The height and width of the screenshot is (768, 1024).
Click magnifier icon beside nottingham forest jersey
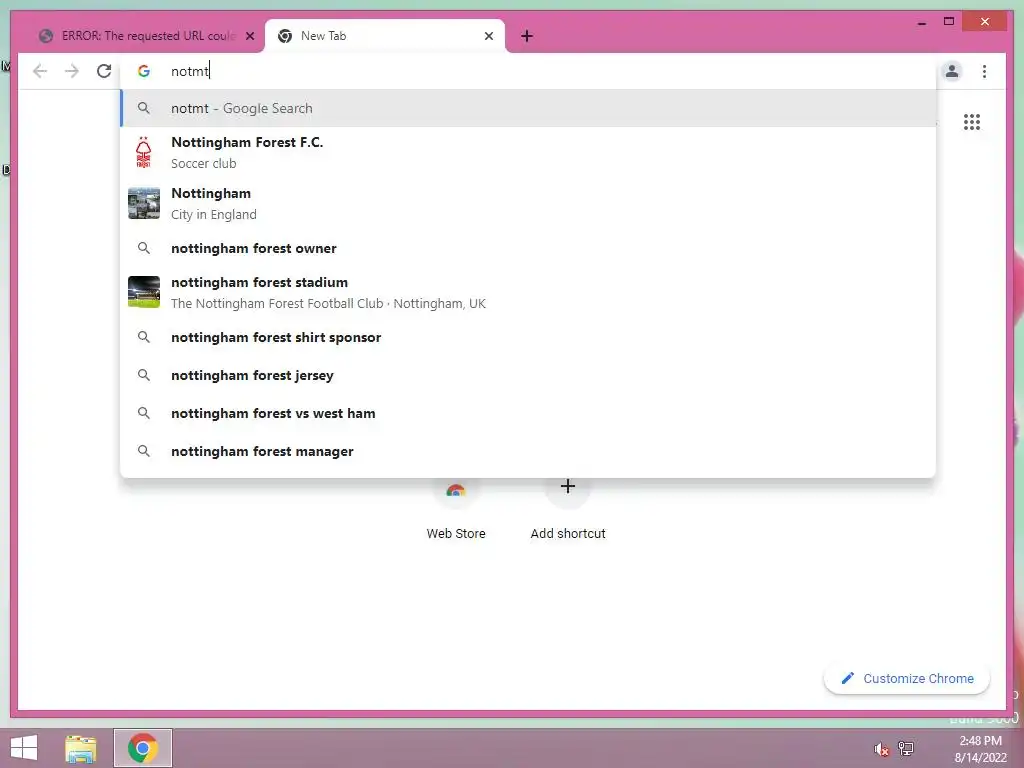click(144, 375)
